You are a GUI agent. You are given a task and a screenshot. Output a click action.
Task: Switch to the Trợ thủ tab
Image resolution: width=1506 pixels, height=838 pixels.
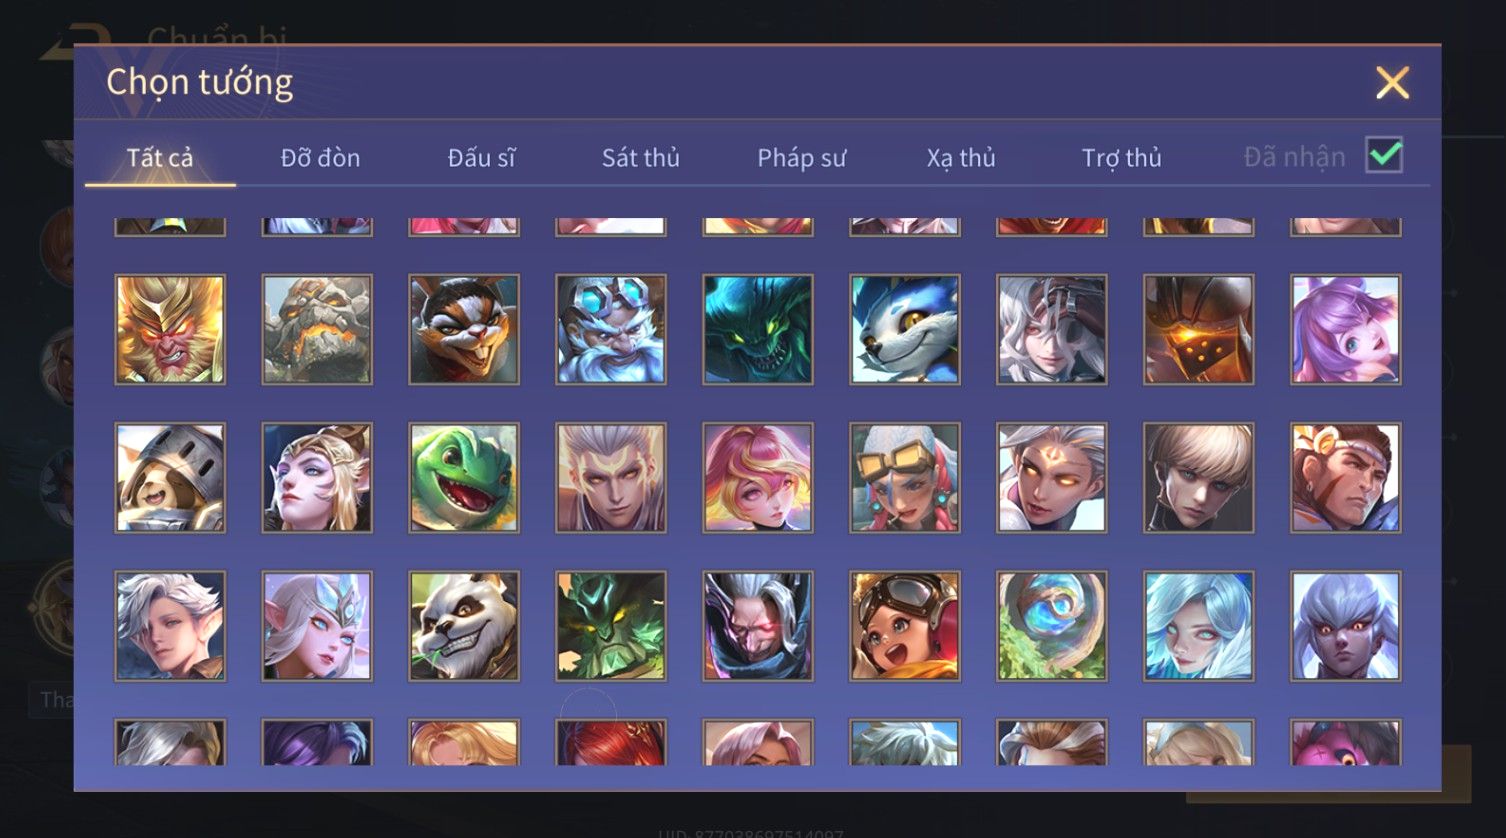tap(1121, 158)
